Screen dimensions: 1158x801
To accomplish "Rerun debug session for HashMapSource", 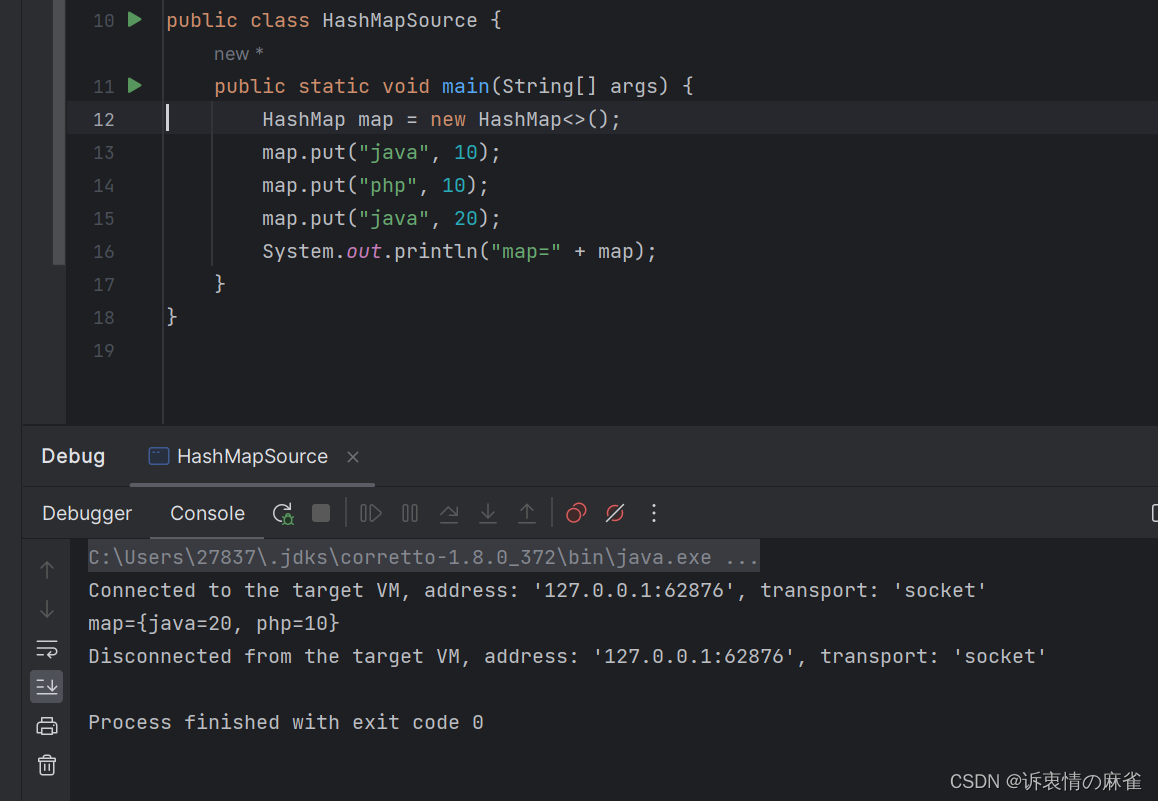I will (283, 513).
